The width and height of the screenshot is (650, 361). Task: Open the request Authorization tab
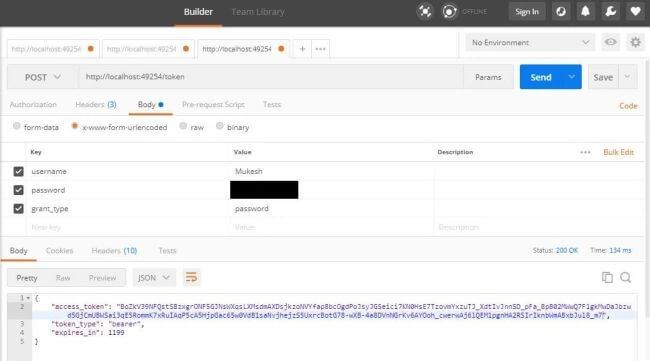click(33, 104)
